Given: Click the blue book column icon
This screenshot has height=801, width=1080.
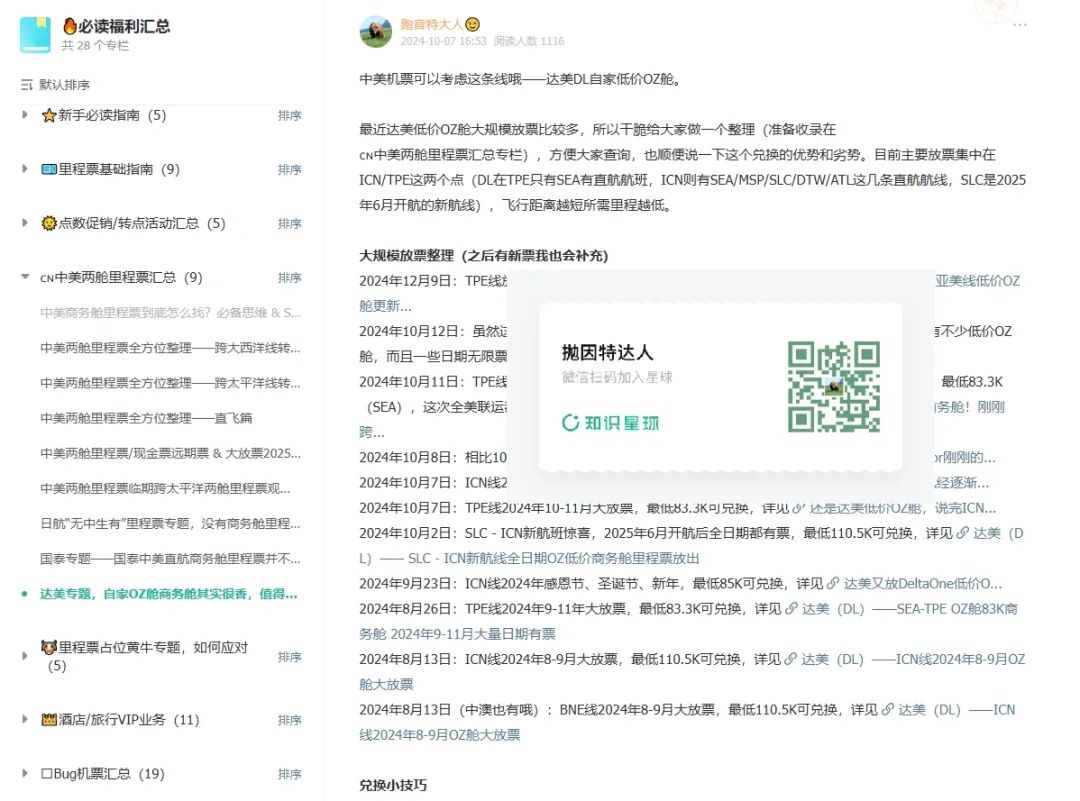Looking at the screenshot, I should [x=35, y=34].
